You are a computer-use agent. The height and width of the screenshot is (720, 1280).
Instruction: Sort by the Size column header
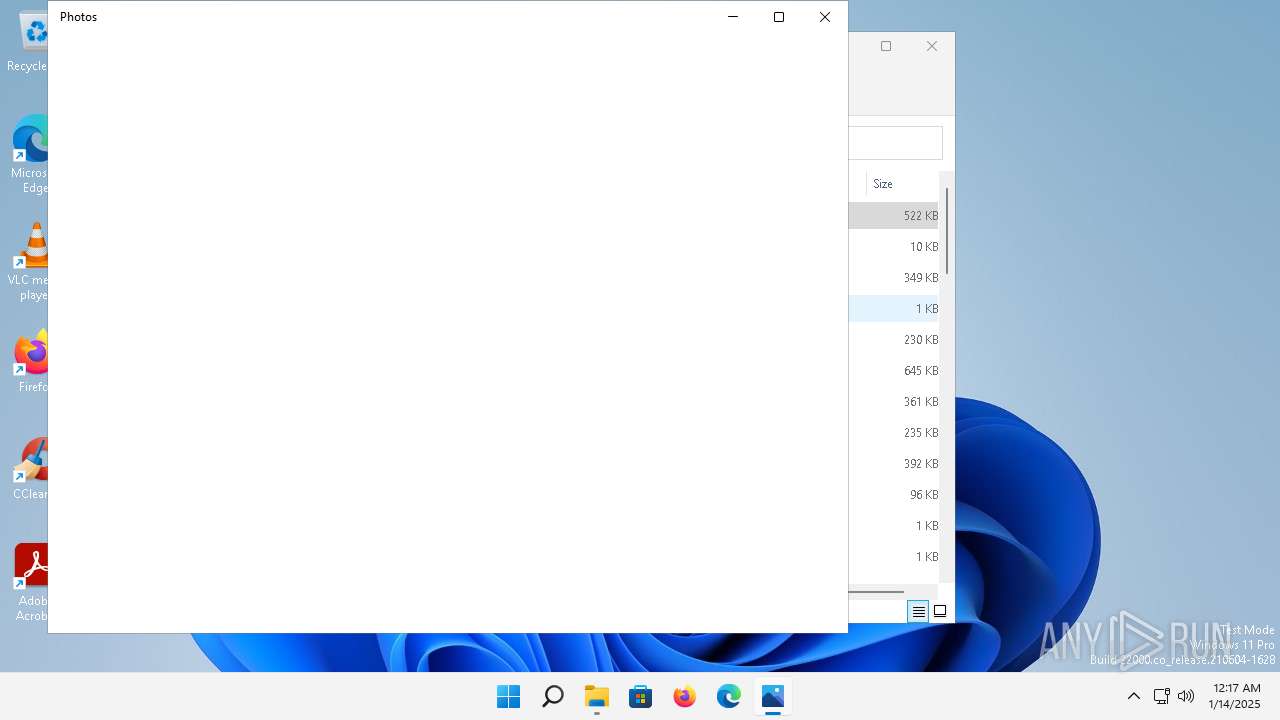tap(902, 184)
